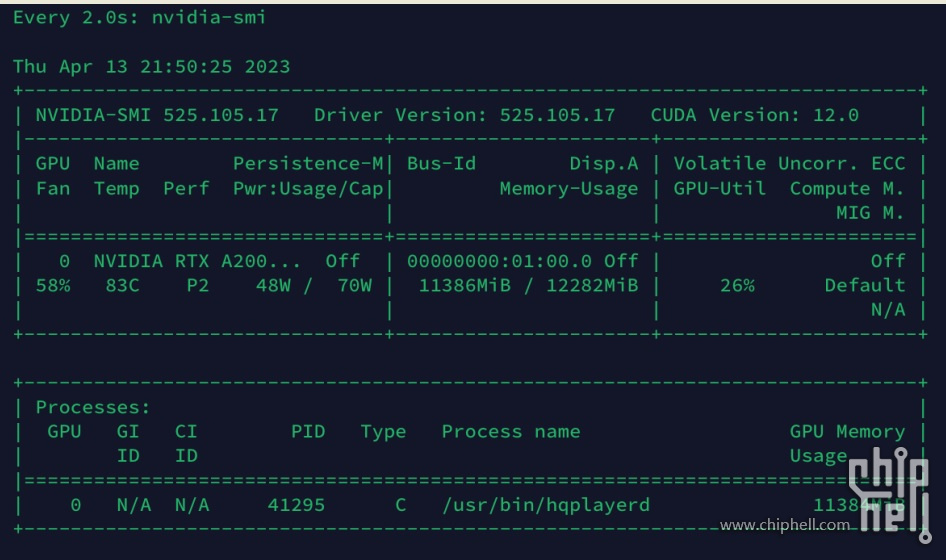
Task: Click the power usage value '48W'
Action: point(273,285)
